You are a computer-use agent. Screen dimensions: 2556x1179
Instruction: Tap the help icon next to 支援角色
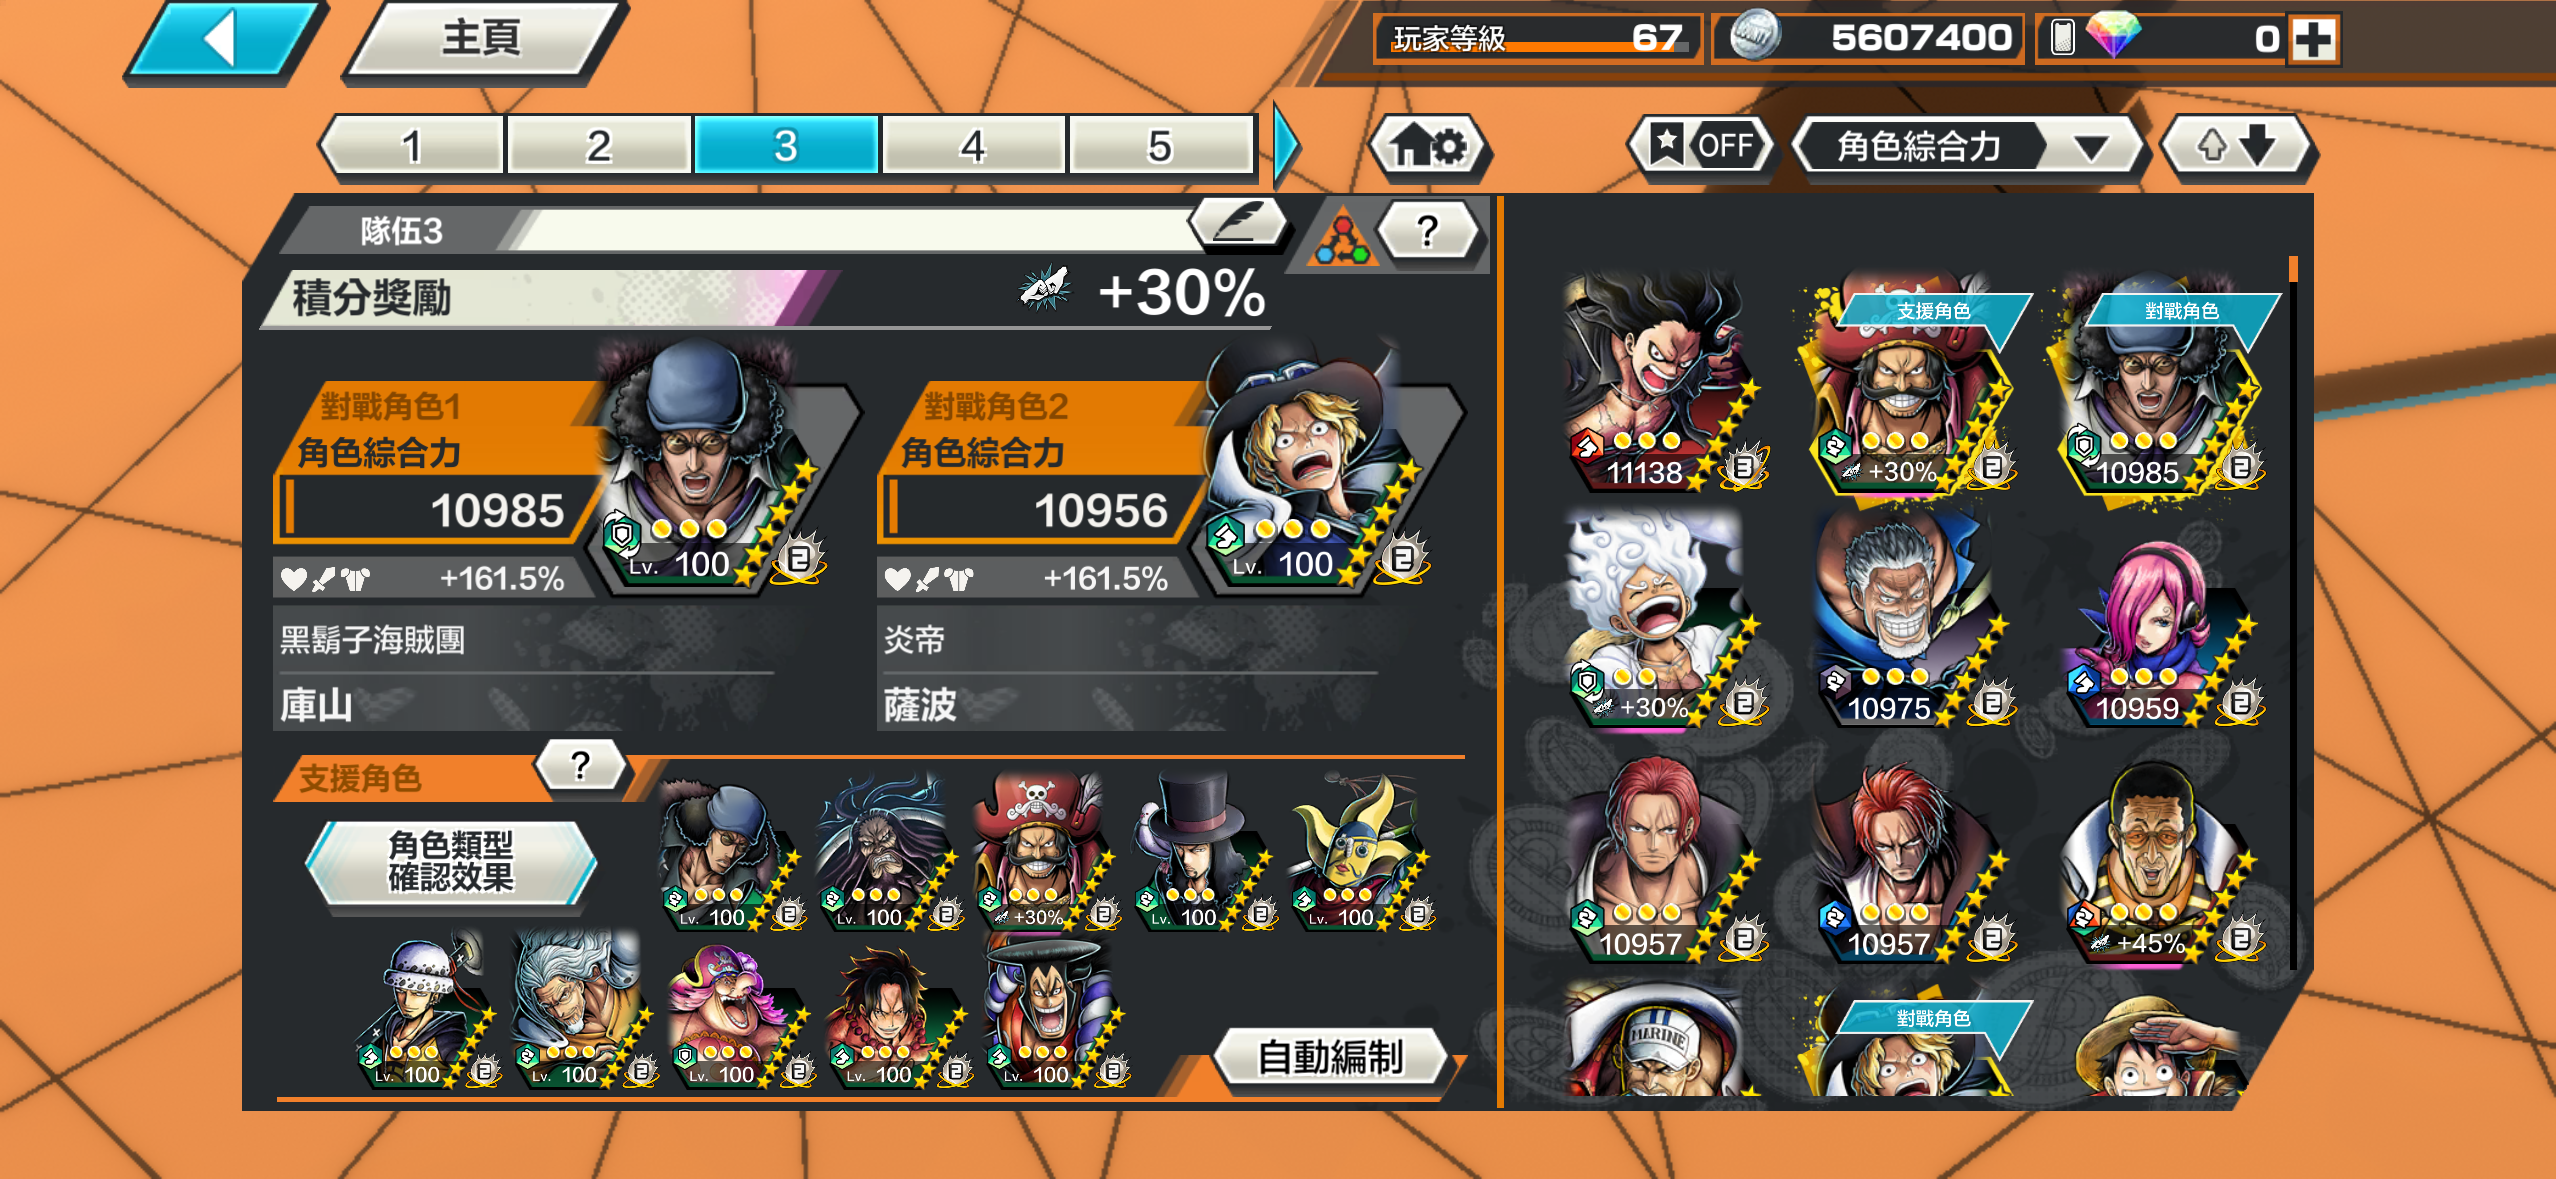click(580, 766)
